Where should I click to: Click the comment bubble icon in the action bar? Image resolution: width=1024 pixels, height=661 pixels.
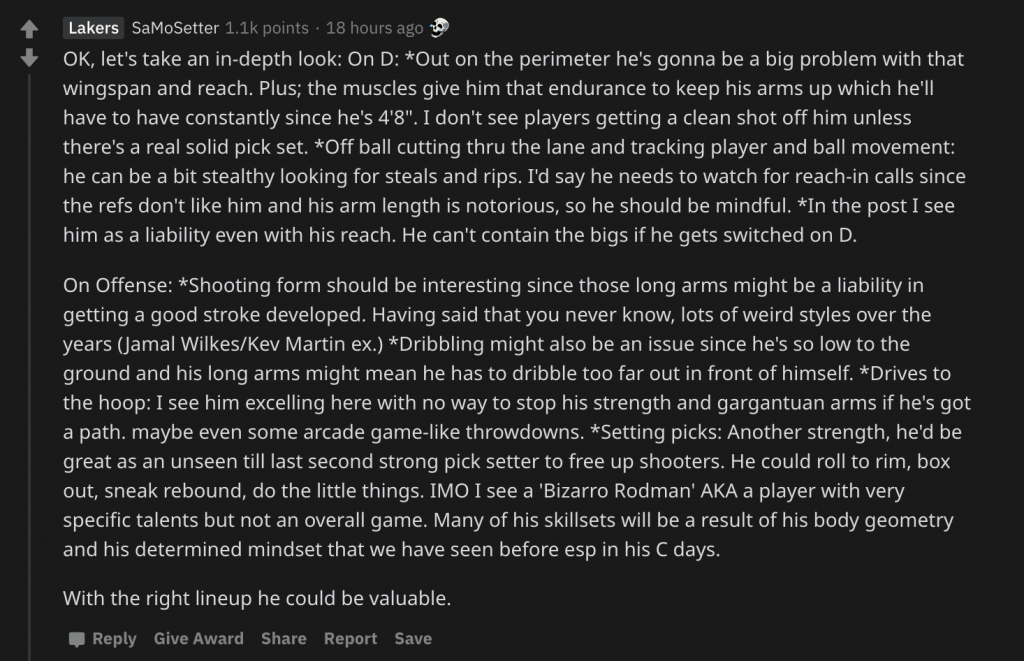point(76,638)
